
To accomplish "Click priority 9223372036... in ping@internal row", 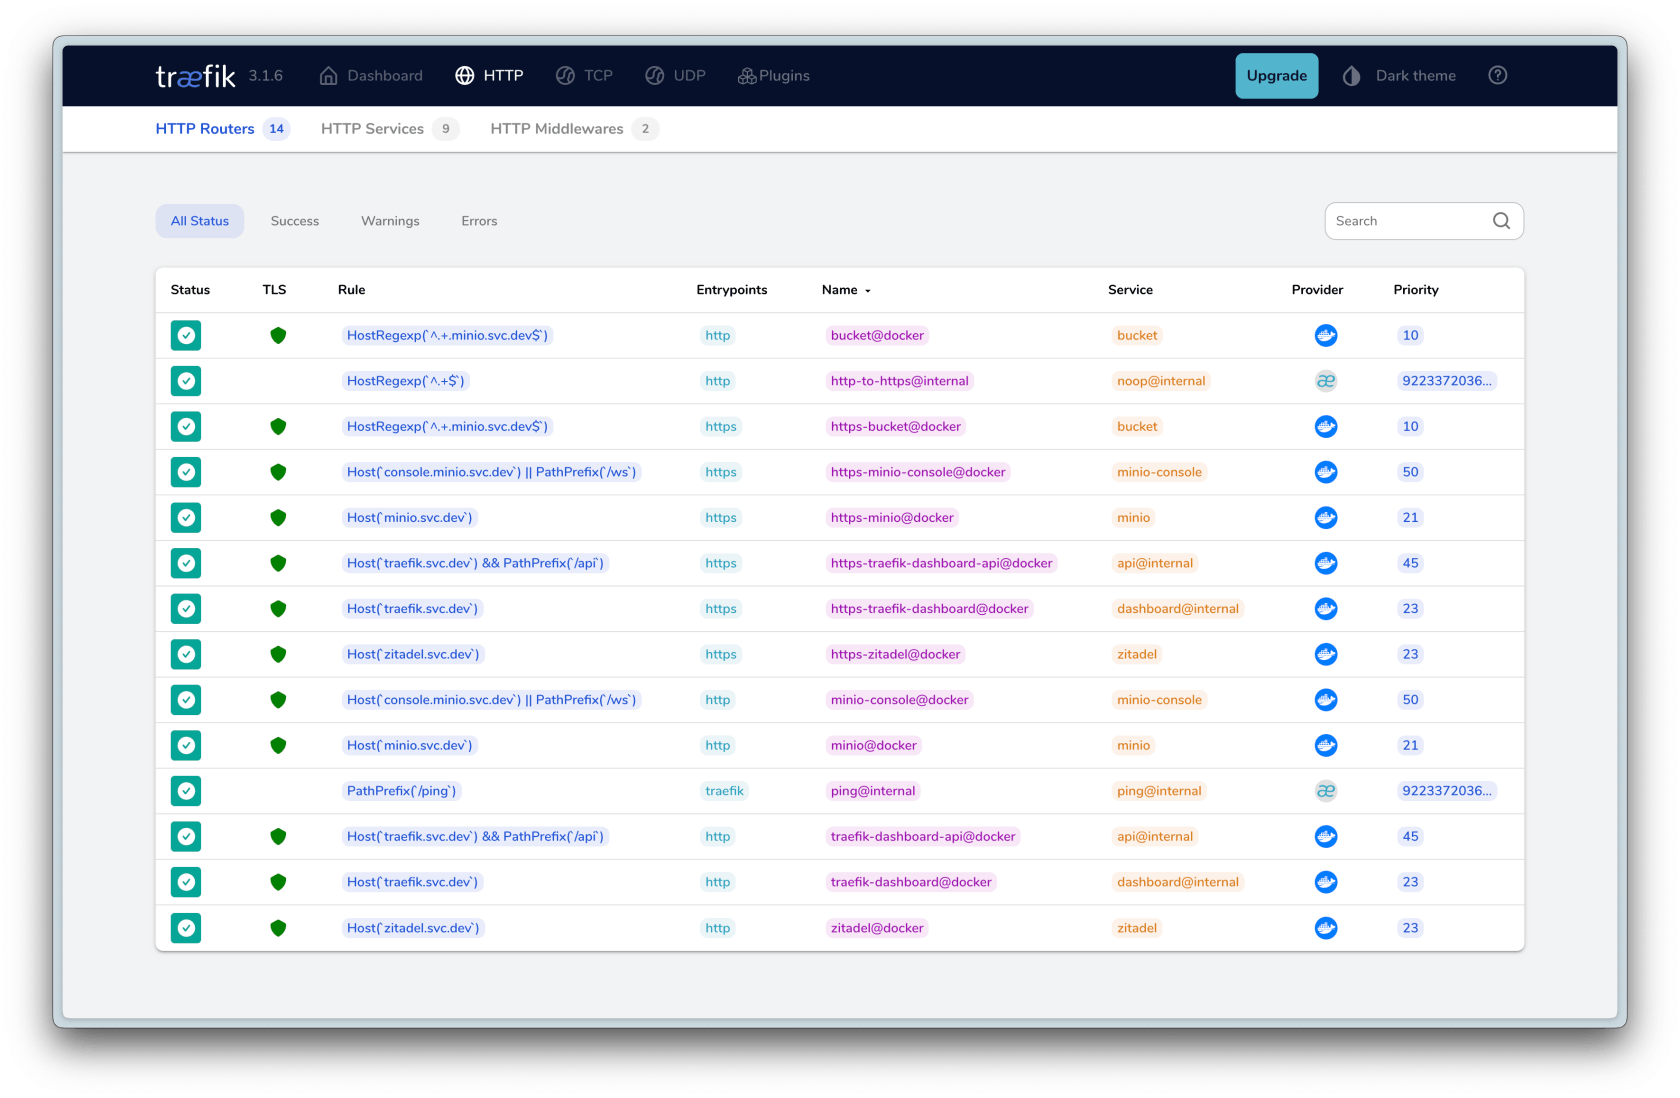I will click(1446, 791).
